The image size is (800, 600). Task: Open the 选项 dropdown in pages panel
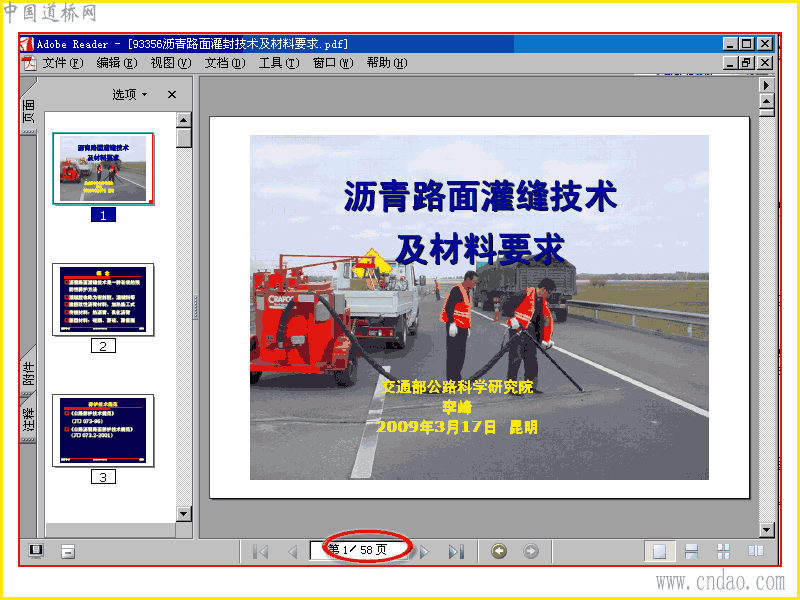(x=130, y=94)
